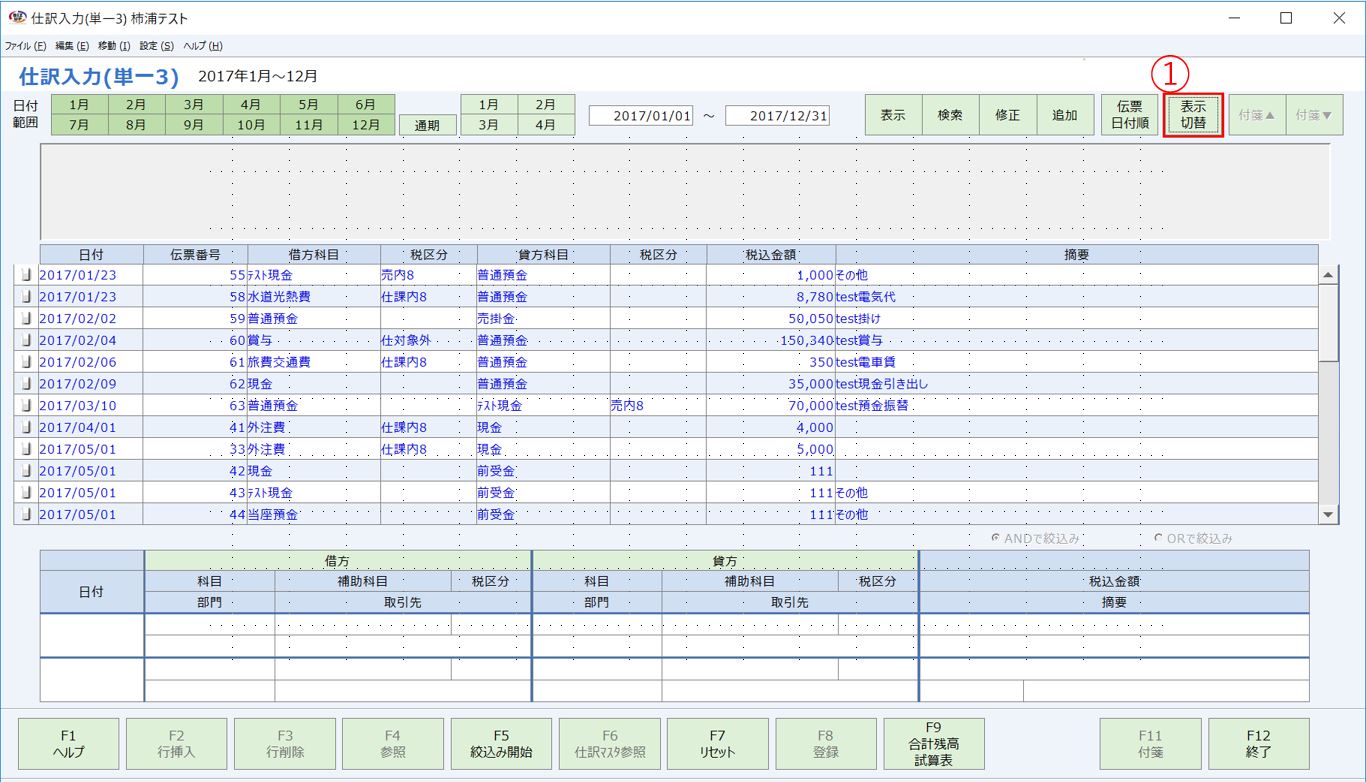Click the note icon beside the 2017/02/09 row
The image size is (1366, 782).
pos(25,383)
